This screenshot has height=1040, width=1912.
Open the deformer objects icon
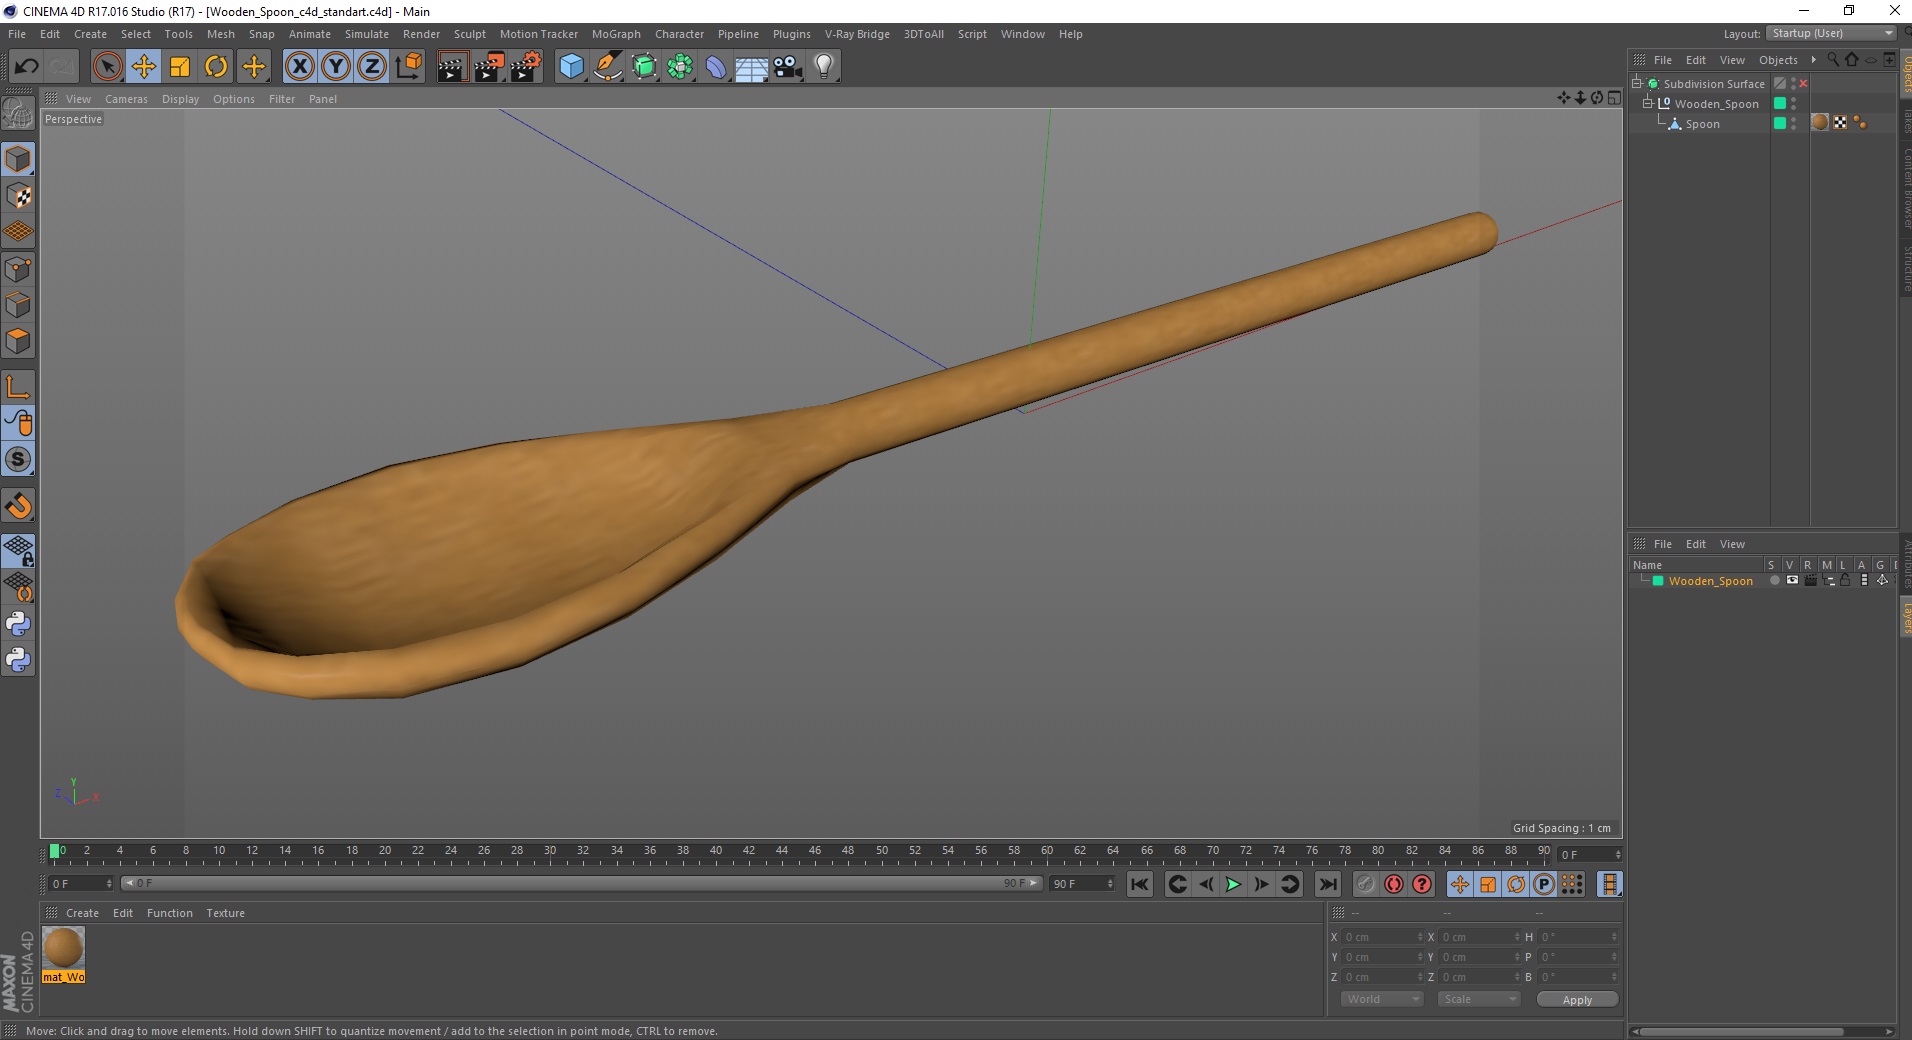716,67
